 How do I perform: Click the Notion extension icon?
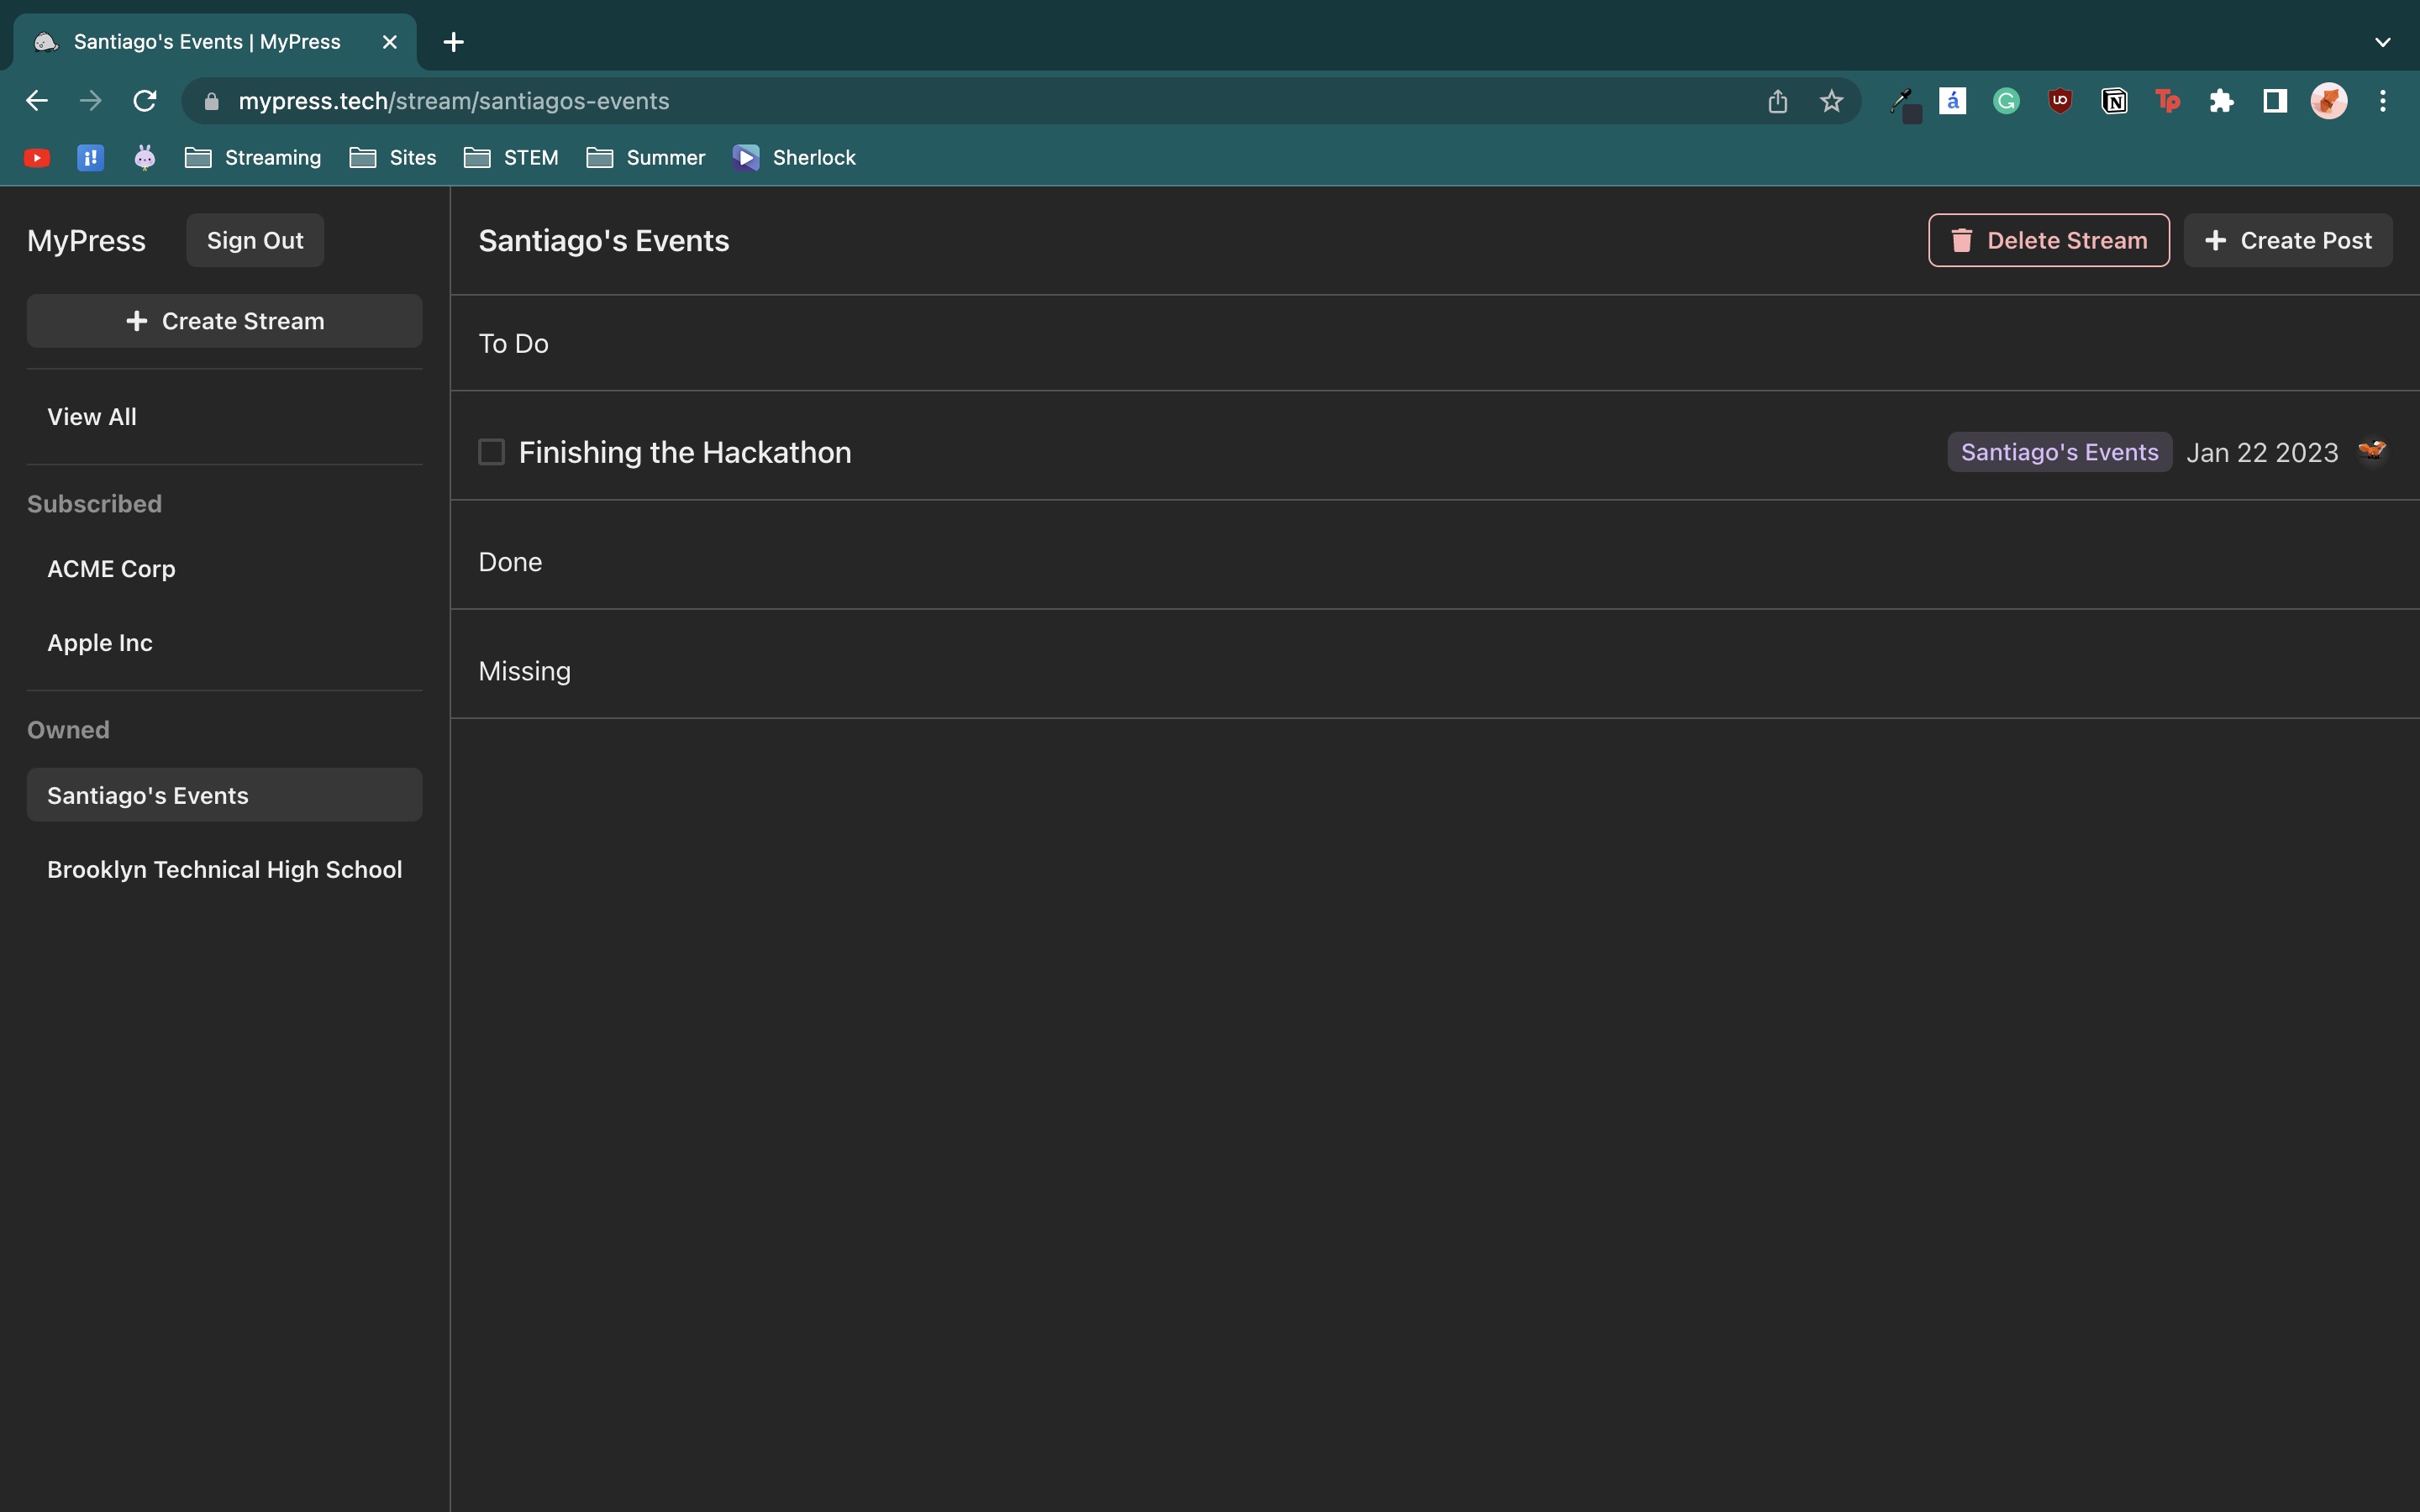[x=2114, y=101]
